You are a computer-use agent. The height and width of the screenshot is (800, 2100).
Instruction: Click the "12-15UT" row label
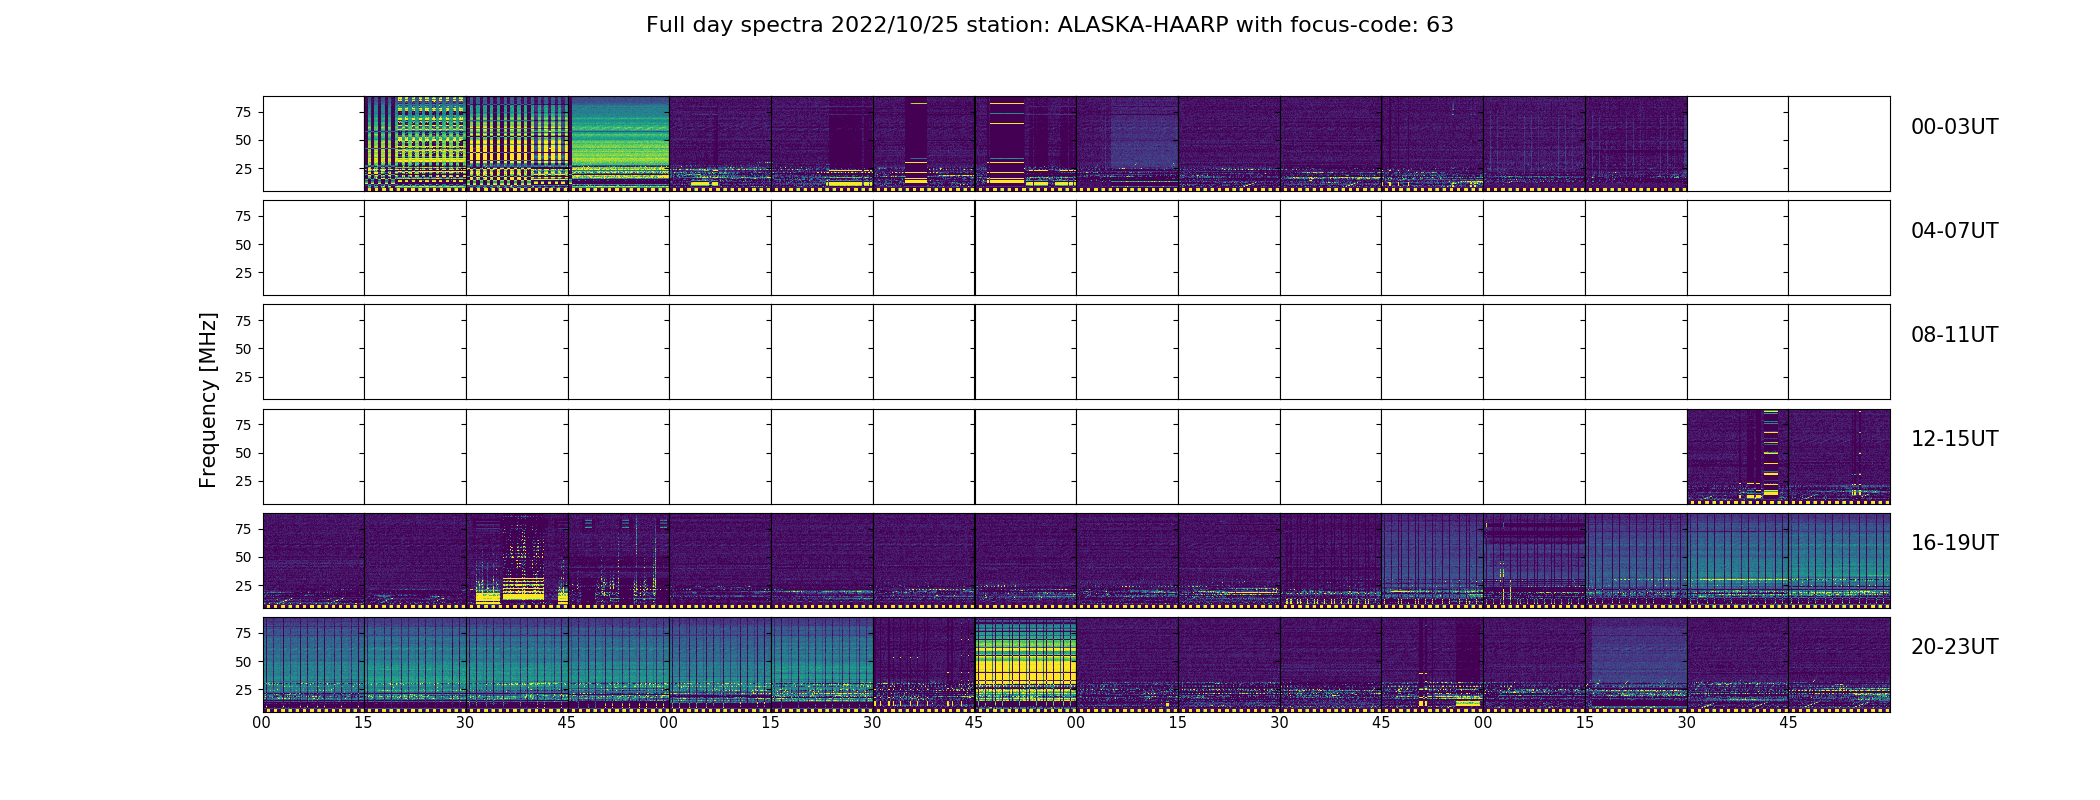click(1954, 439)
